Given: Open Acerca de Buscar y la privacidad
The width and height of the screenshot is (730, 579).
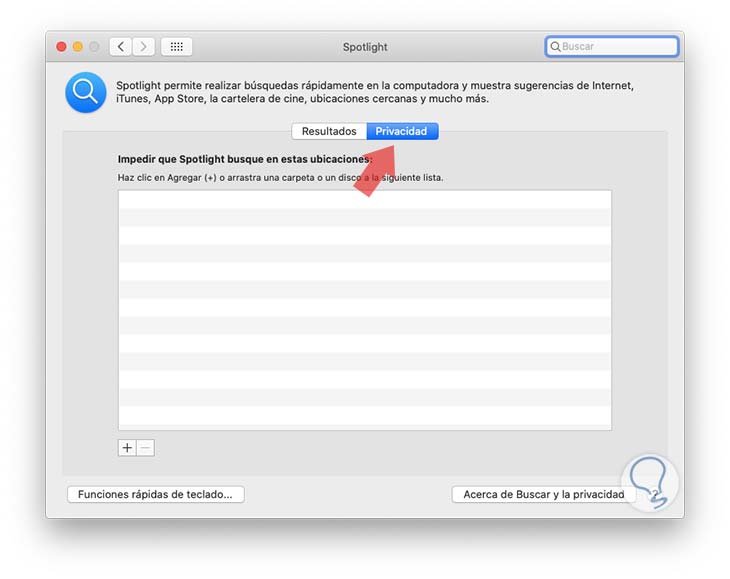Looking at the screenshot, I should tap(543, 494).
